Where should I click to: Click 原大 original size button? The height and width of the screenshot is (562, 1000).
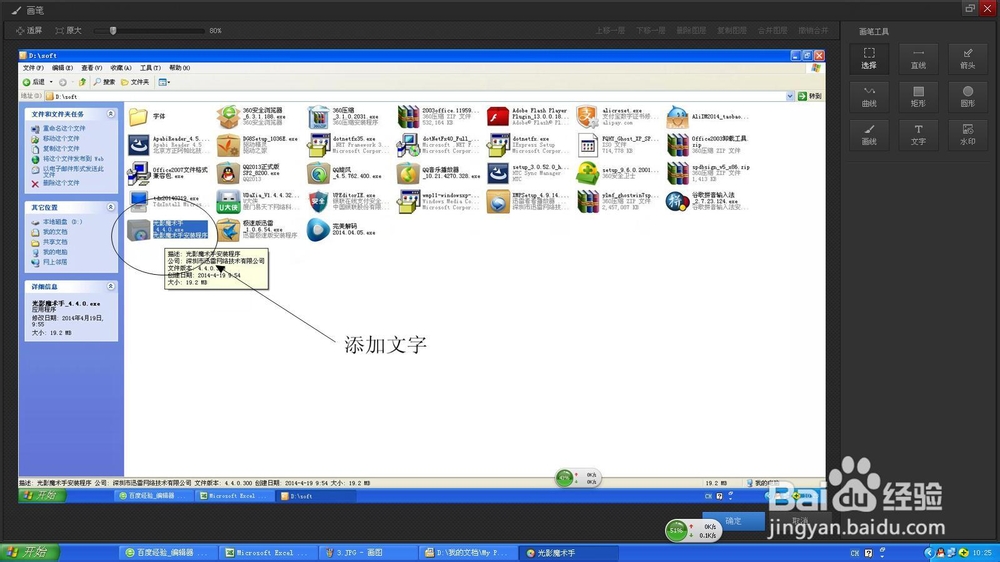point(68,30)
